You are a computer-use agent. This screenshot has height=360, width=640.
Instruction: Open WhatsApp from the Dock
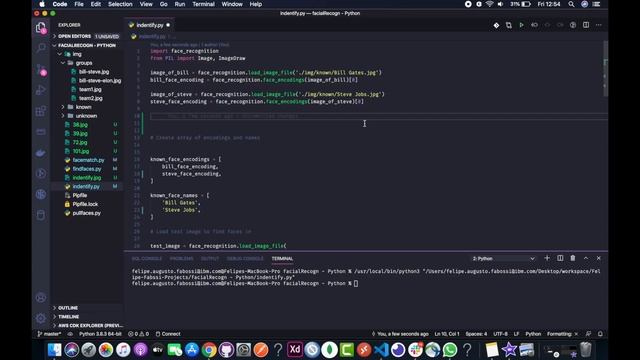click(x=450, y=350)
